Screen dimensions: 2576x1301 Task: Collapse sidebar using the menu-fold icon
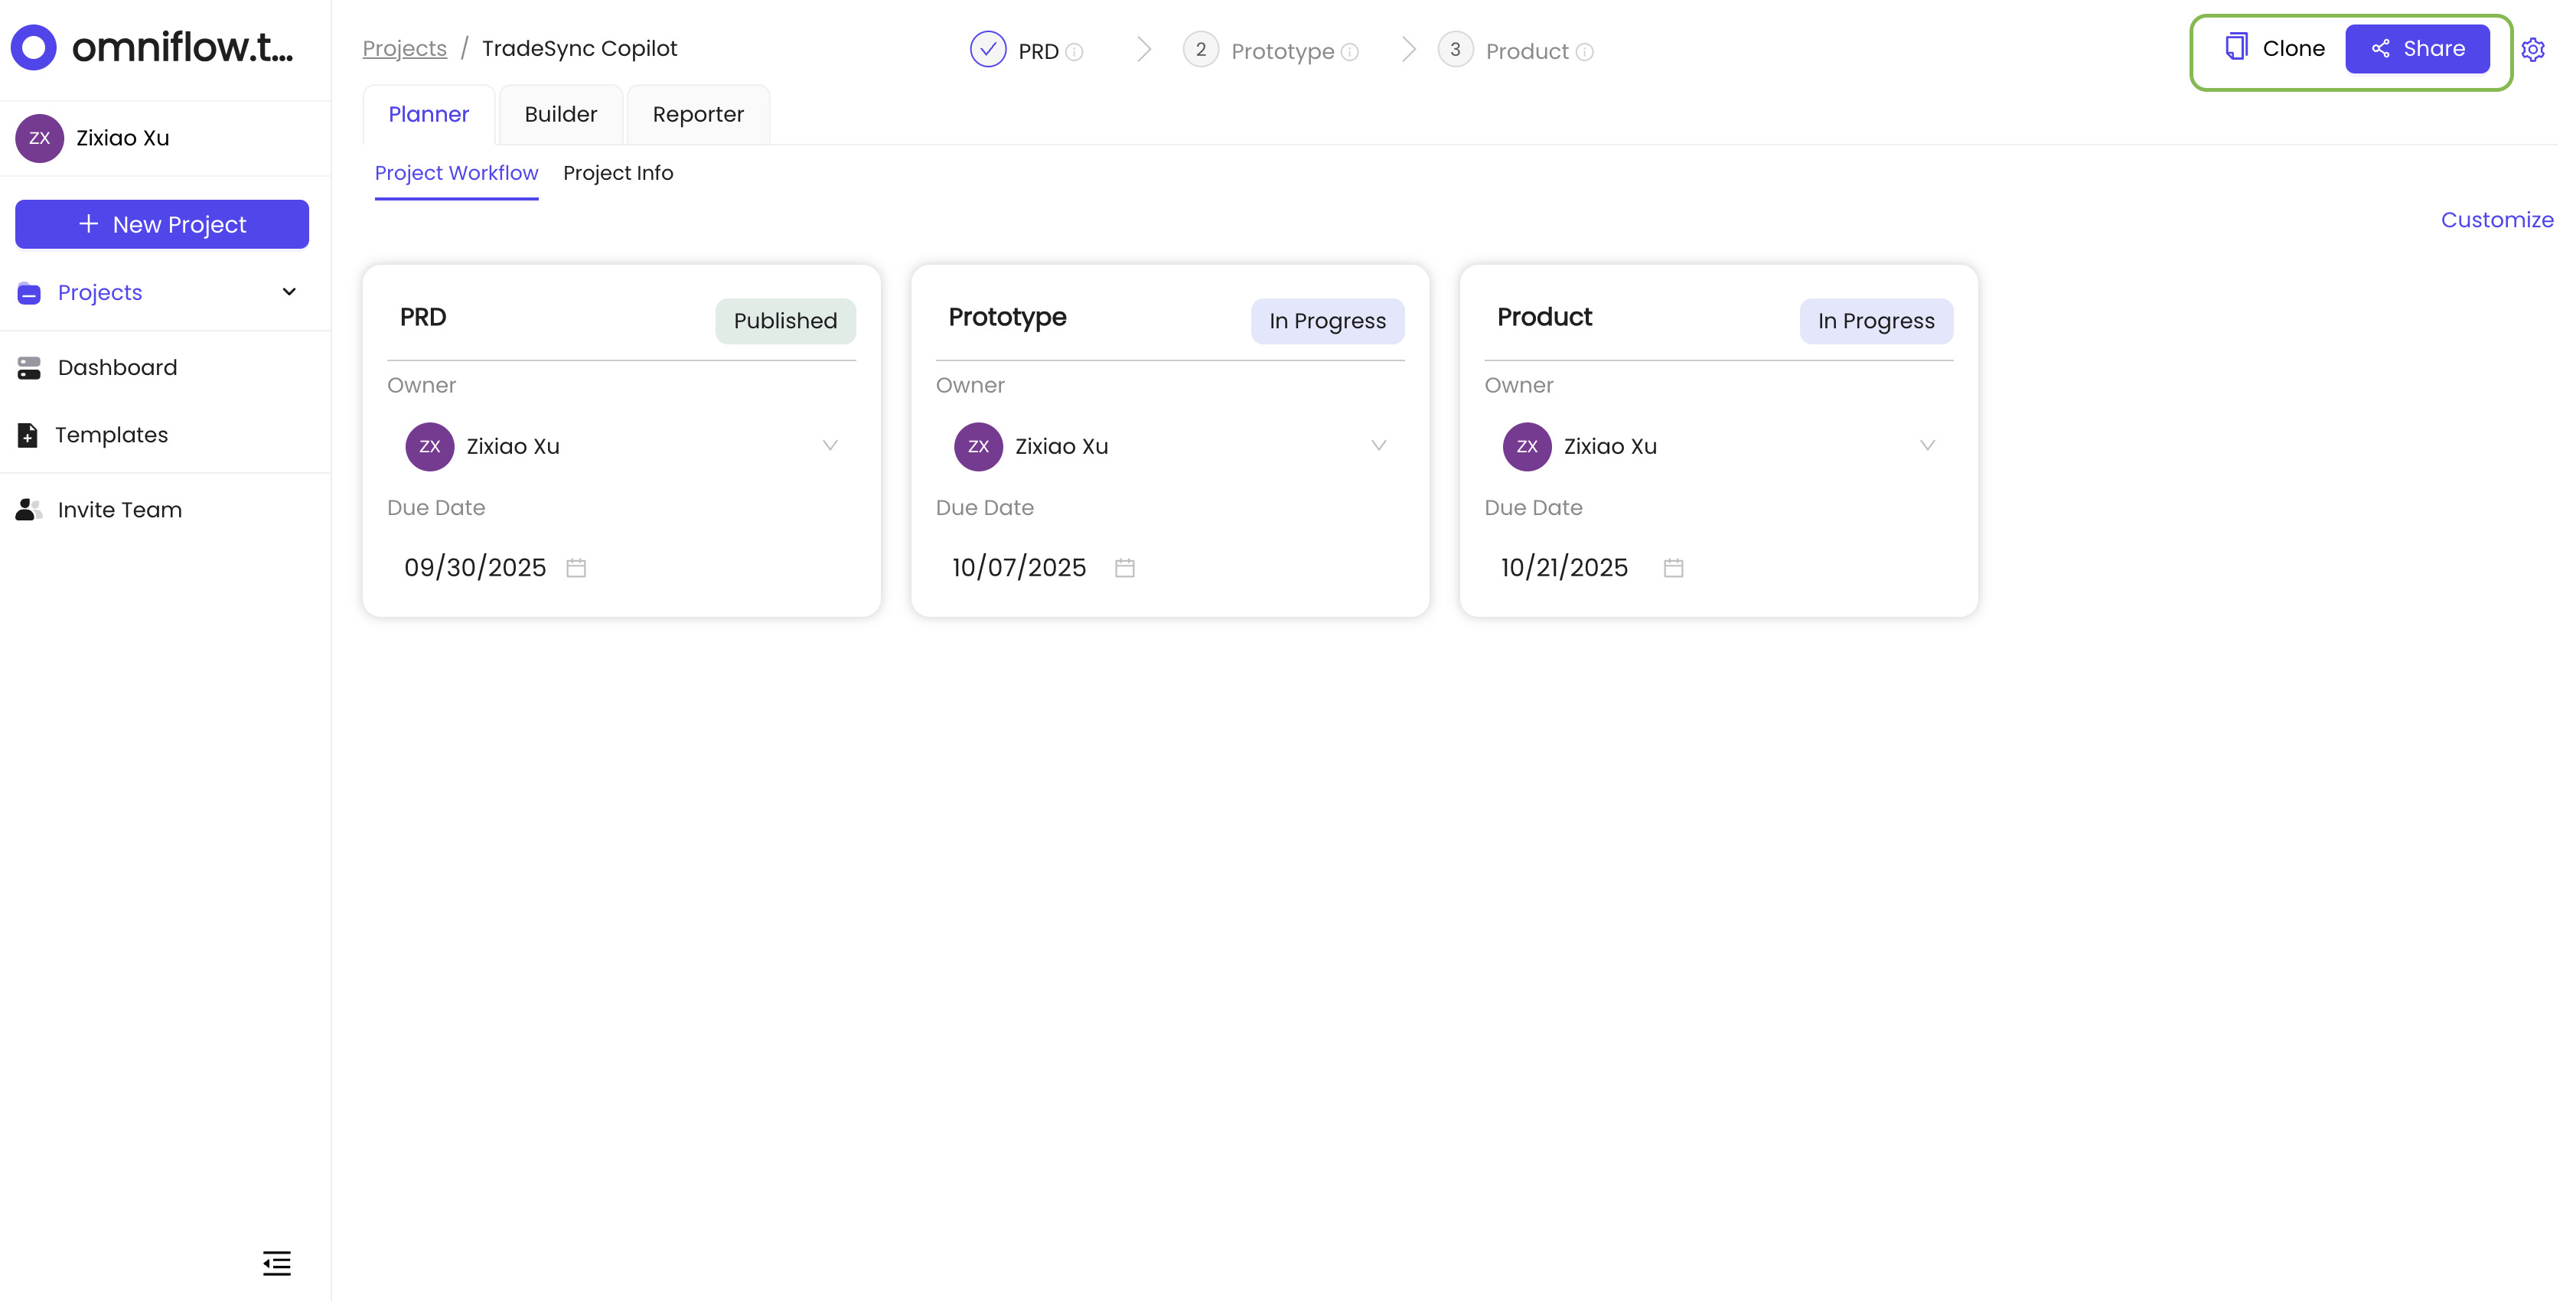(x=276, y=1263)
